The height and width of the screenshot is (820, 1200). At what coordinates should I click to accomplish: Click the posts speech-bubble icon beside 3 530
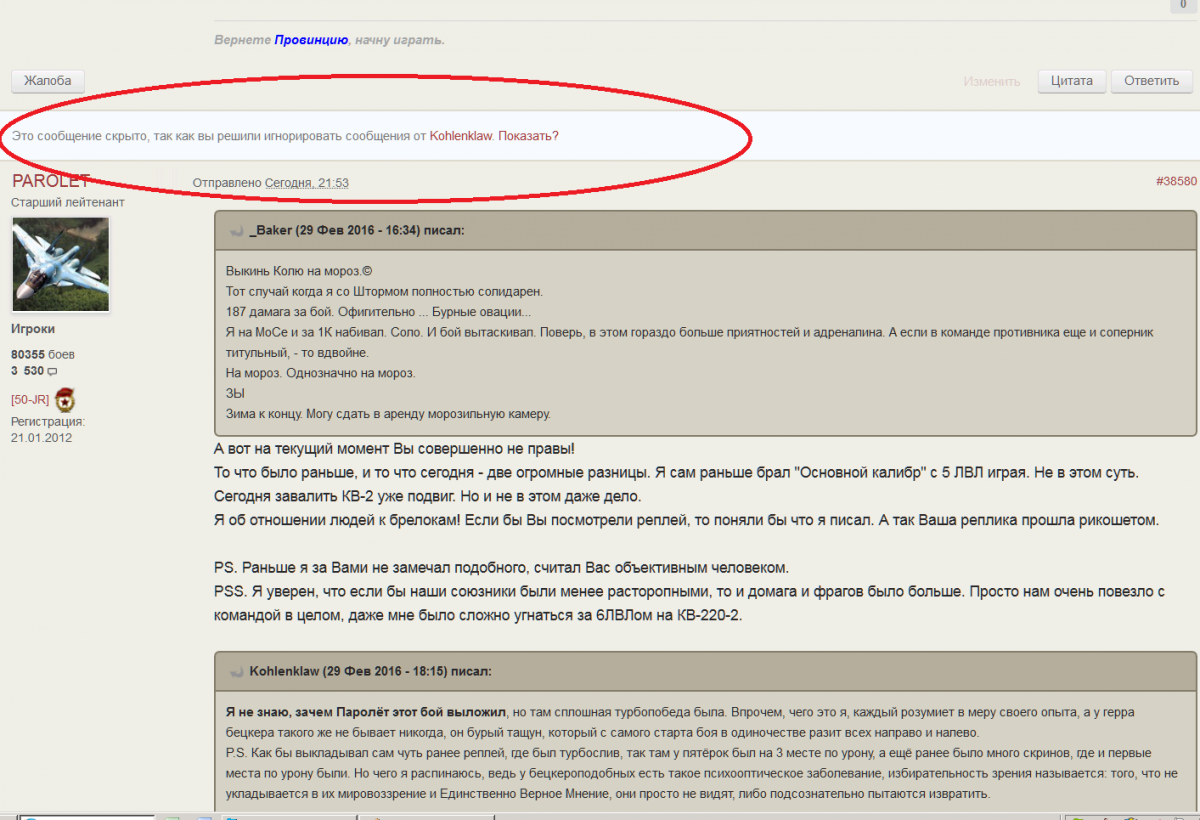[x=53, y=372]
